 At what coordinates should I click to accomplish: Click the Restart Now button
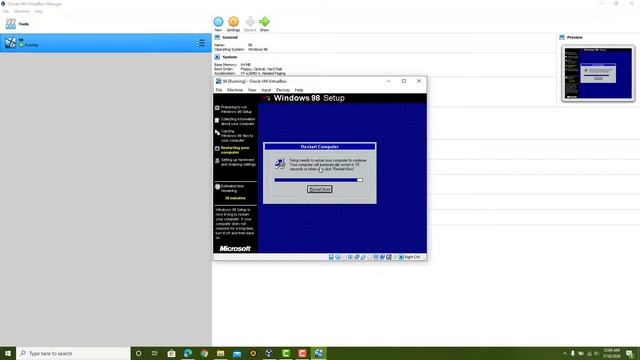tap(320, 189)
